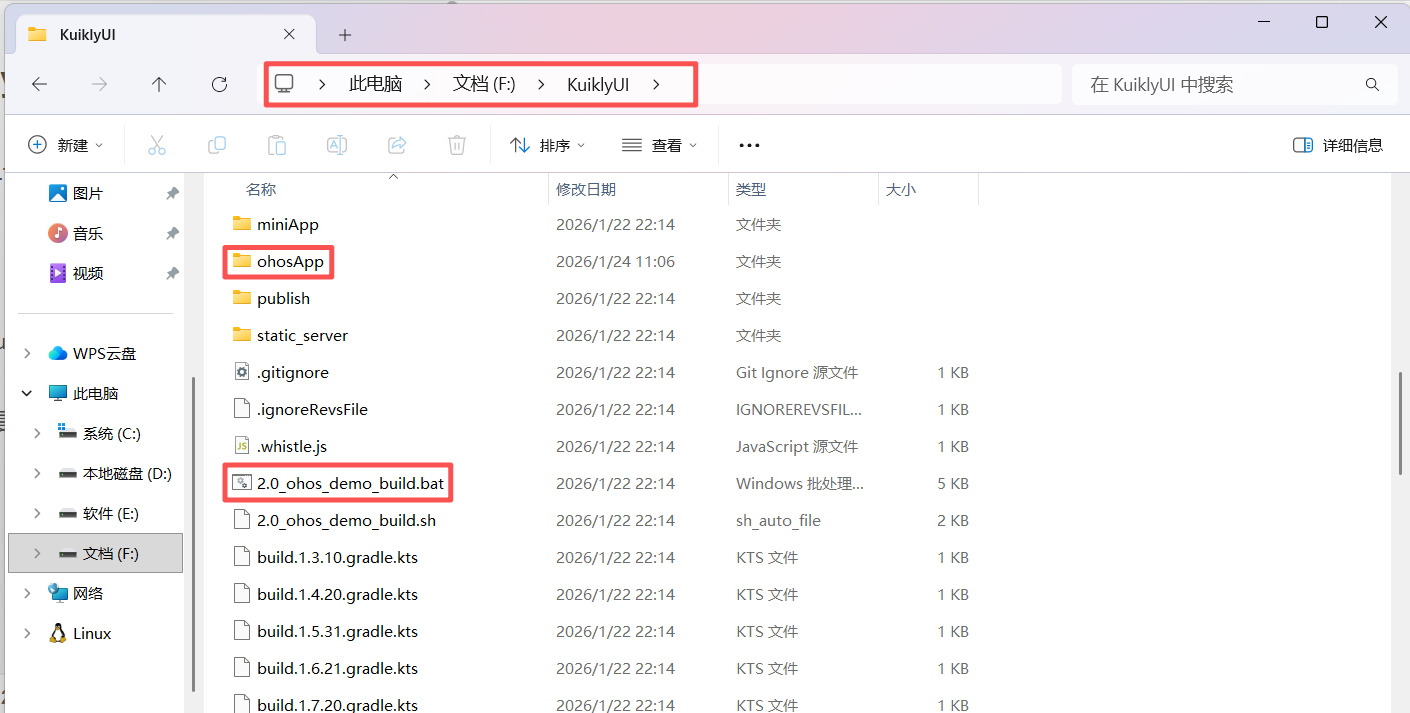Open the three-dot more options menu
This screenshot has width=1410, height=713.
tap(749, 145)
